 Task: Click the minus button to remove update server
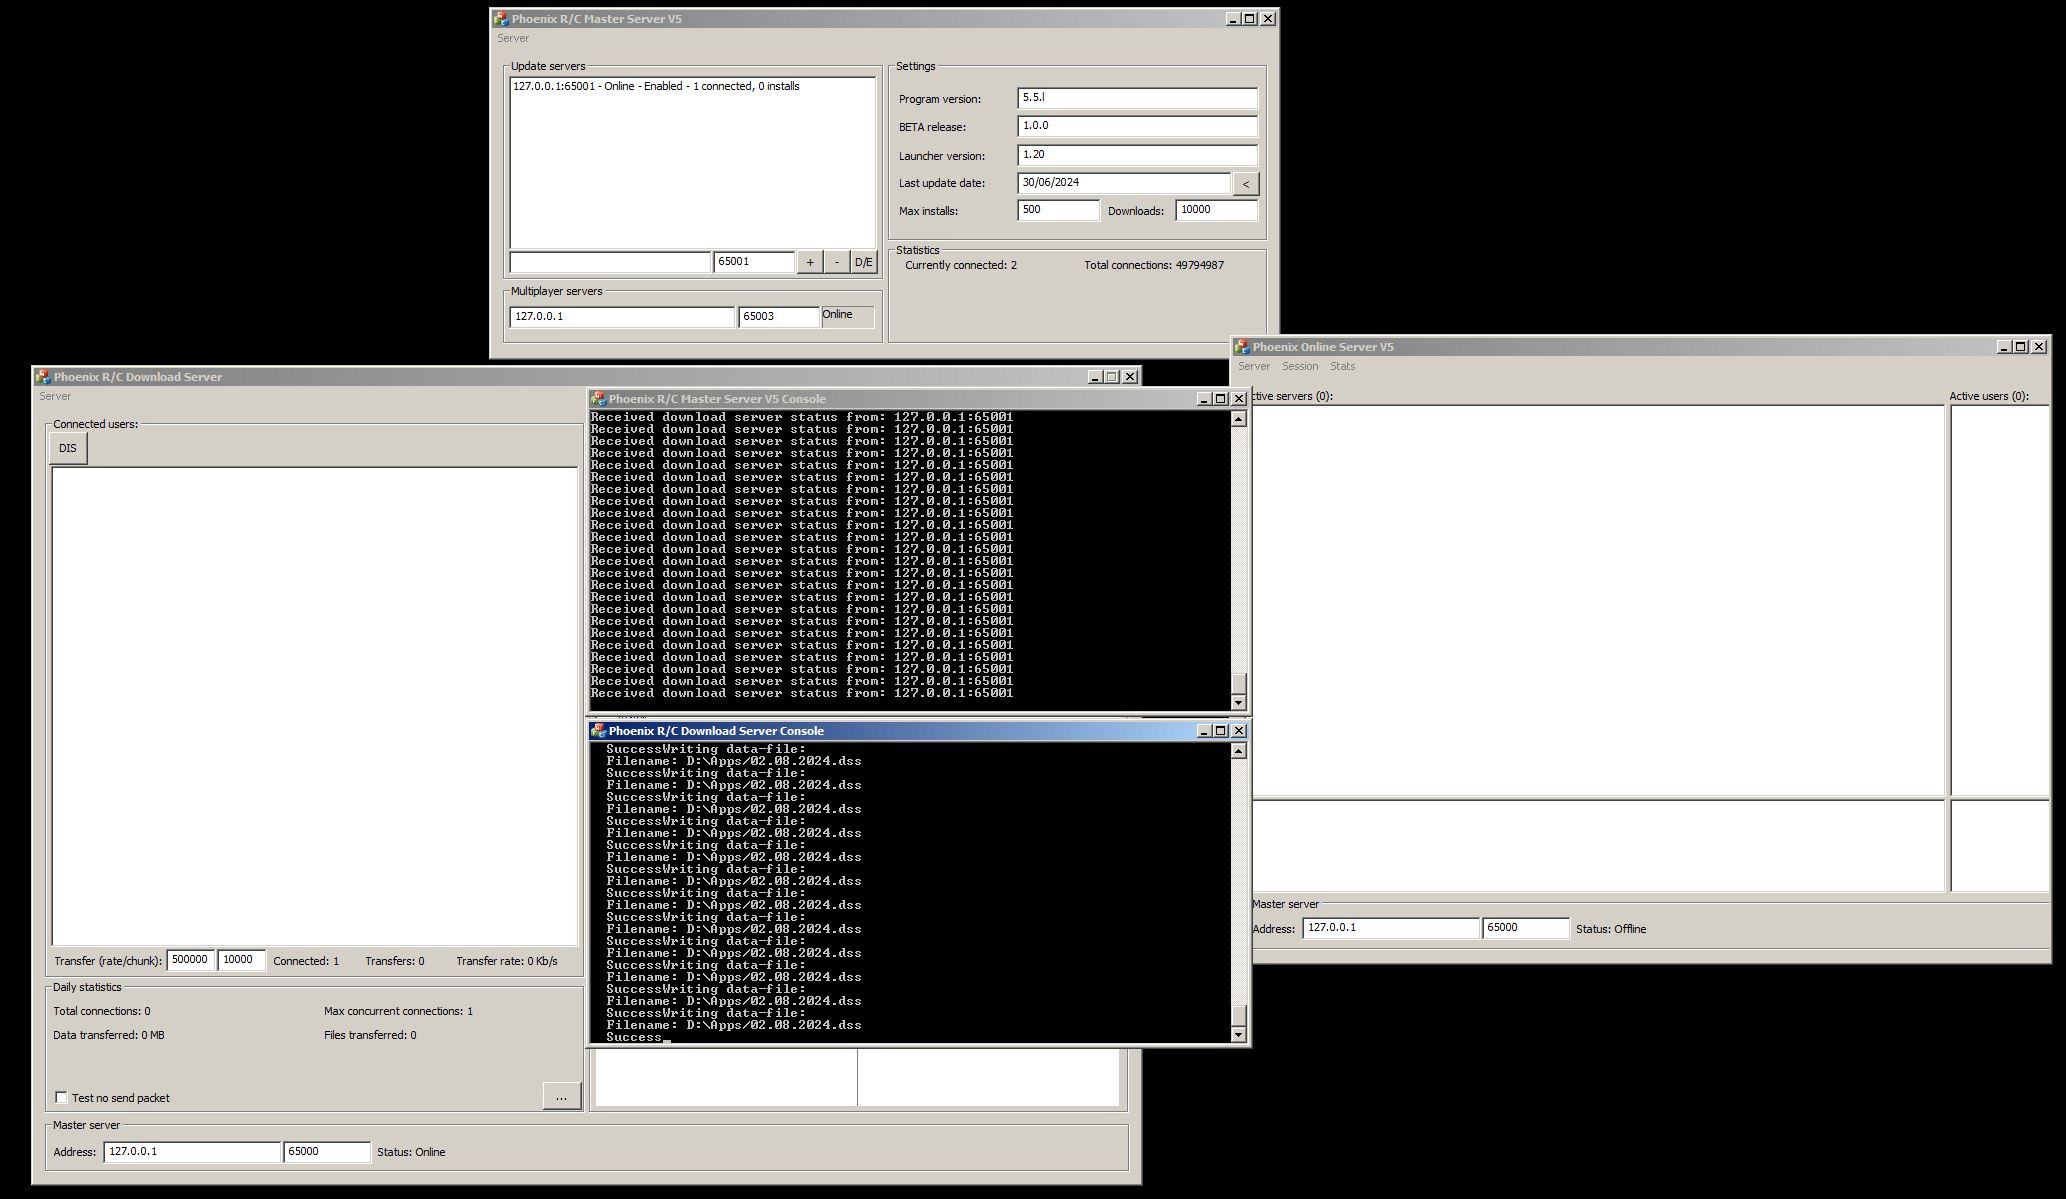(837, 262)
